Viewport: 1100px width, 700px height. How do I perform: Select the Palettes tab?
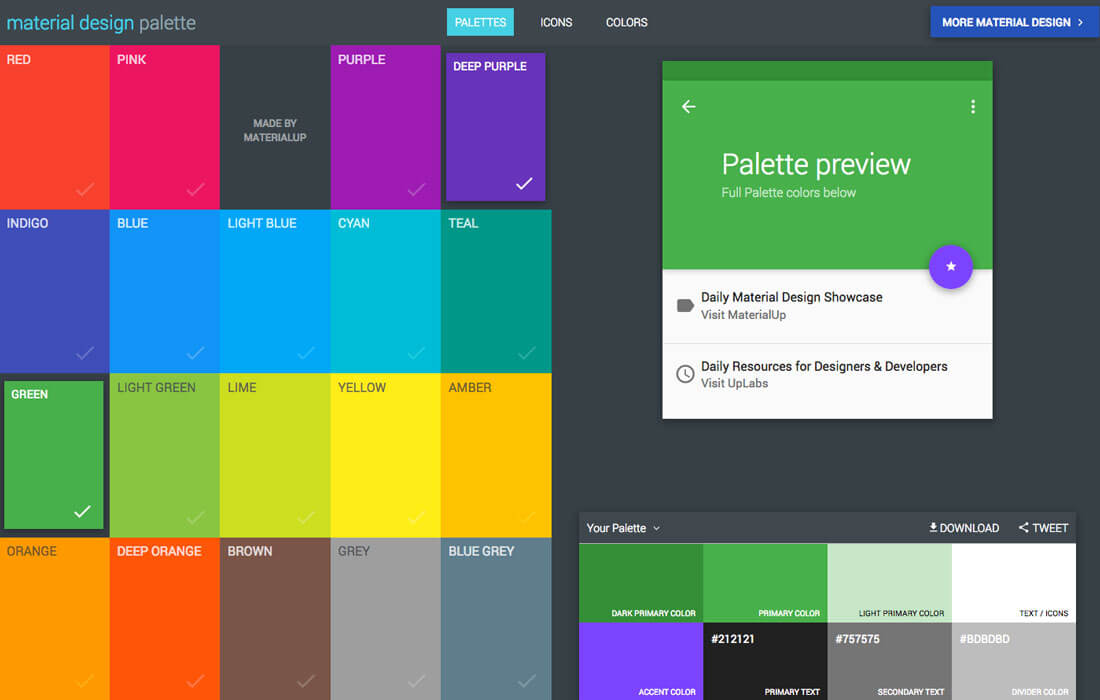point(480,22)
